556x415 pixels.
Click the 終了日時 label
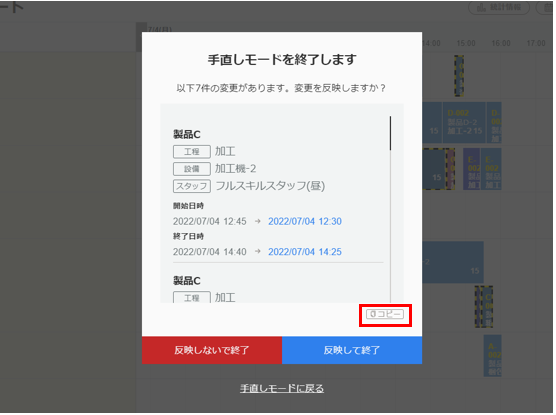tap(188, 236)
